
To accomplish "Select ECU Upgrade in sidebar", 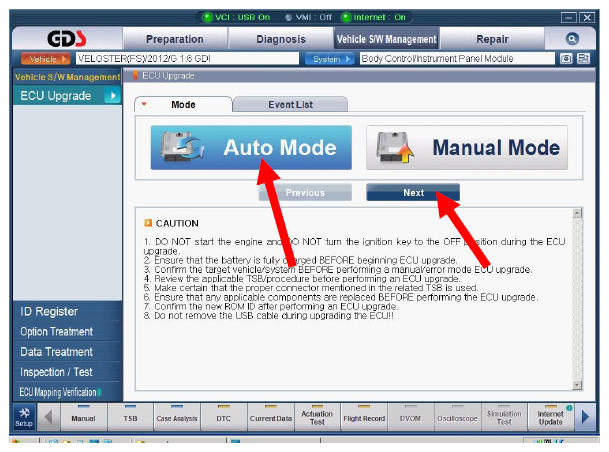I will click(x=68, y=96).
